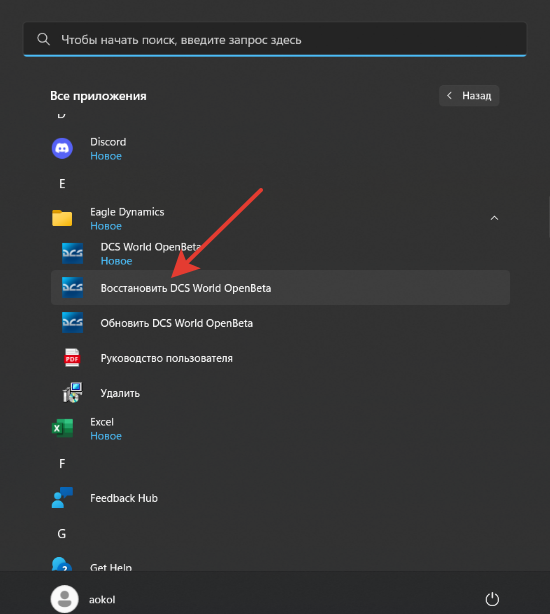Open Руководство пользователя entry label
The image size is (550, 614).
(167, 358)
